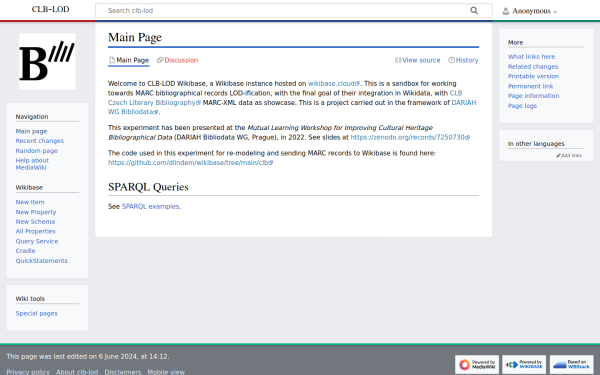The image size is (600, 375).
Task: Open Help about MediaWiki link
Action: [x=32, y=164]
